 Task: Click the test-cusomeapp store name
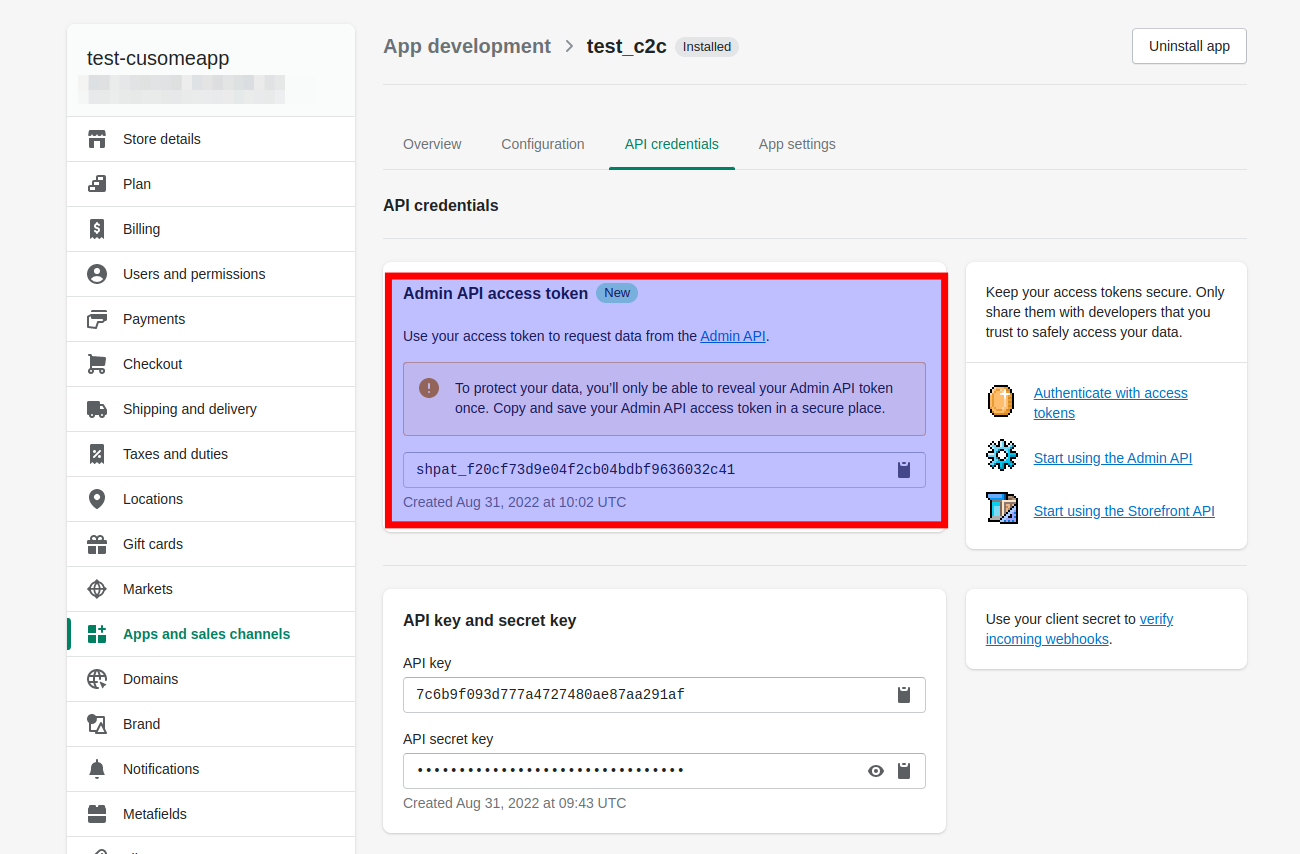[x=158, y=58]
